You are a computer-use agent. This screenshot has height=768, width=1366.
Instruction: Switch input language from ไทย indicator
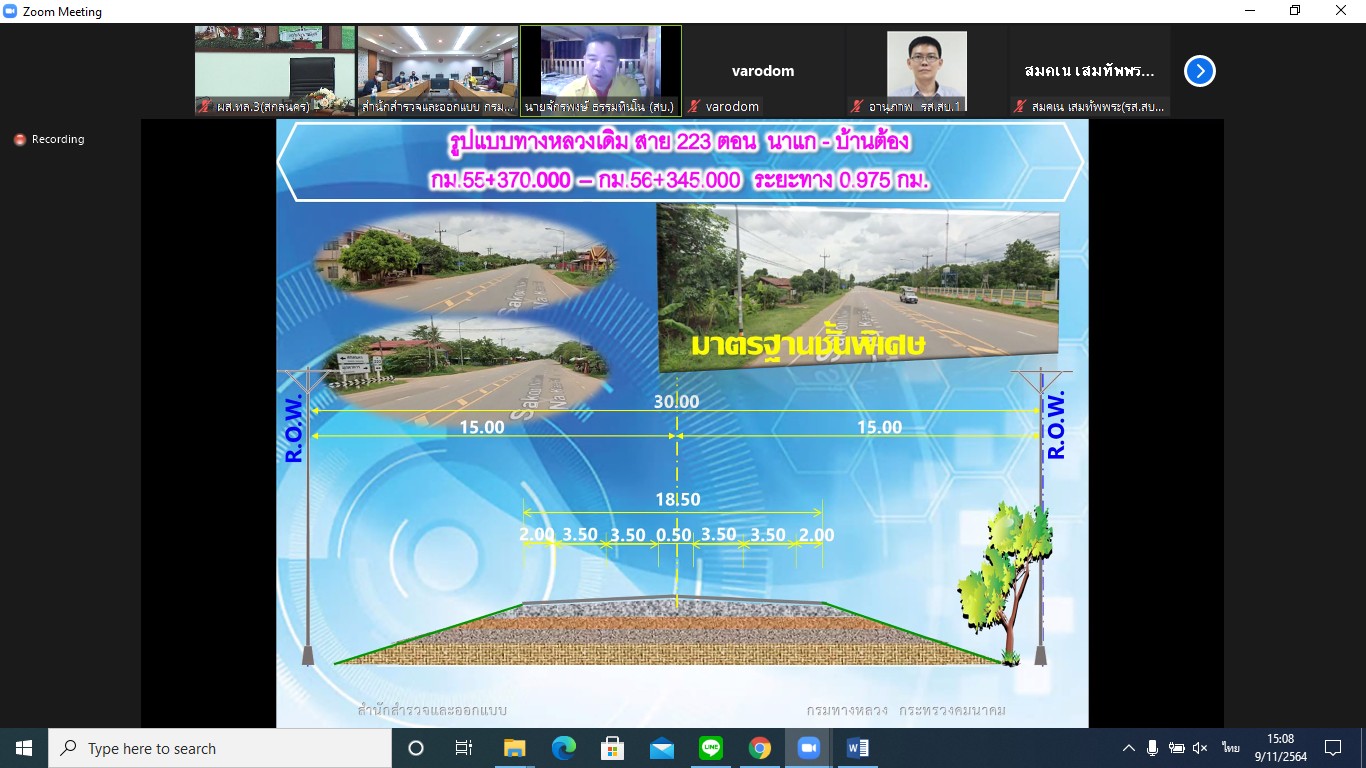(x=1230, y=748)
